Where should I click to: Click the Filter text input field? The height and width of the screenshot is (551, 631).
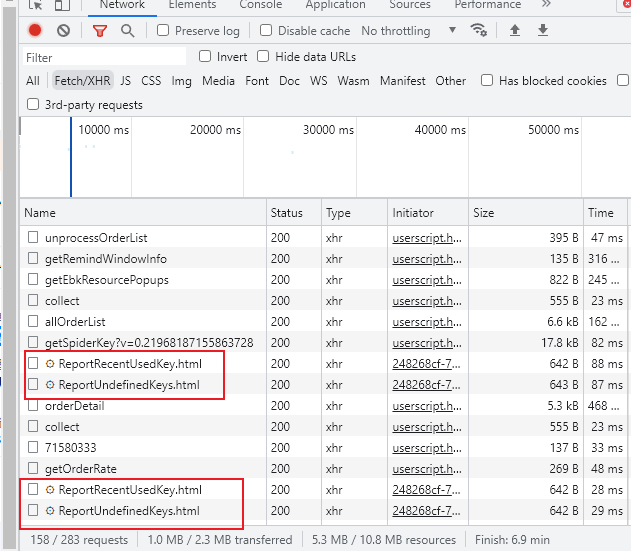point(104,57)
